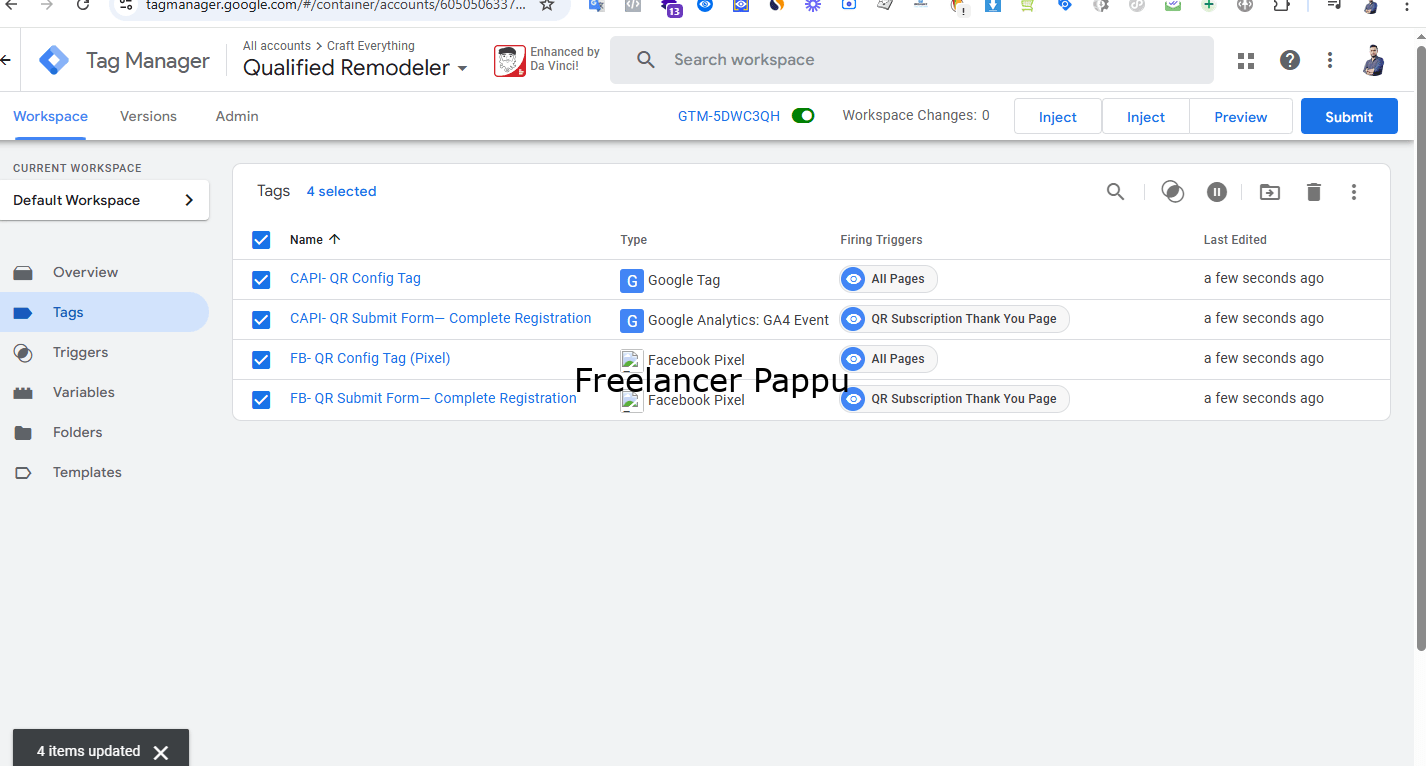This screenshot has width=1426, height=766.
Task: Bookmark this page with the star icon
Action: pyautogui.click(x=547, y=5)
